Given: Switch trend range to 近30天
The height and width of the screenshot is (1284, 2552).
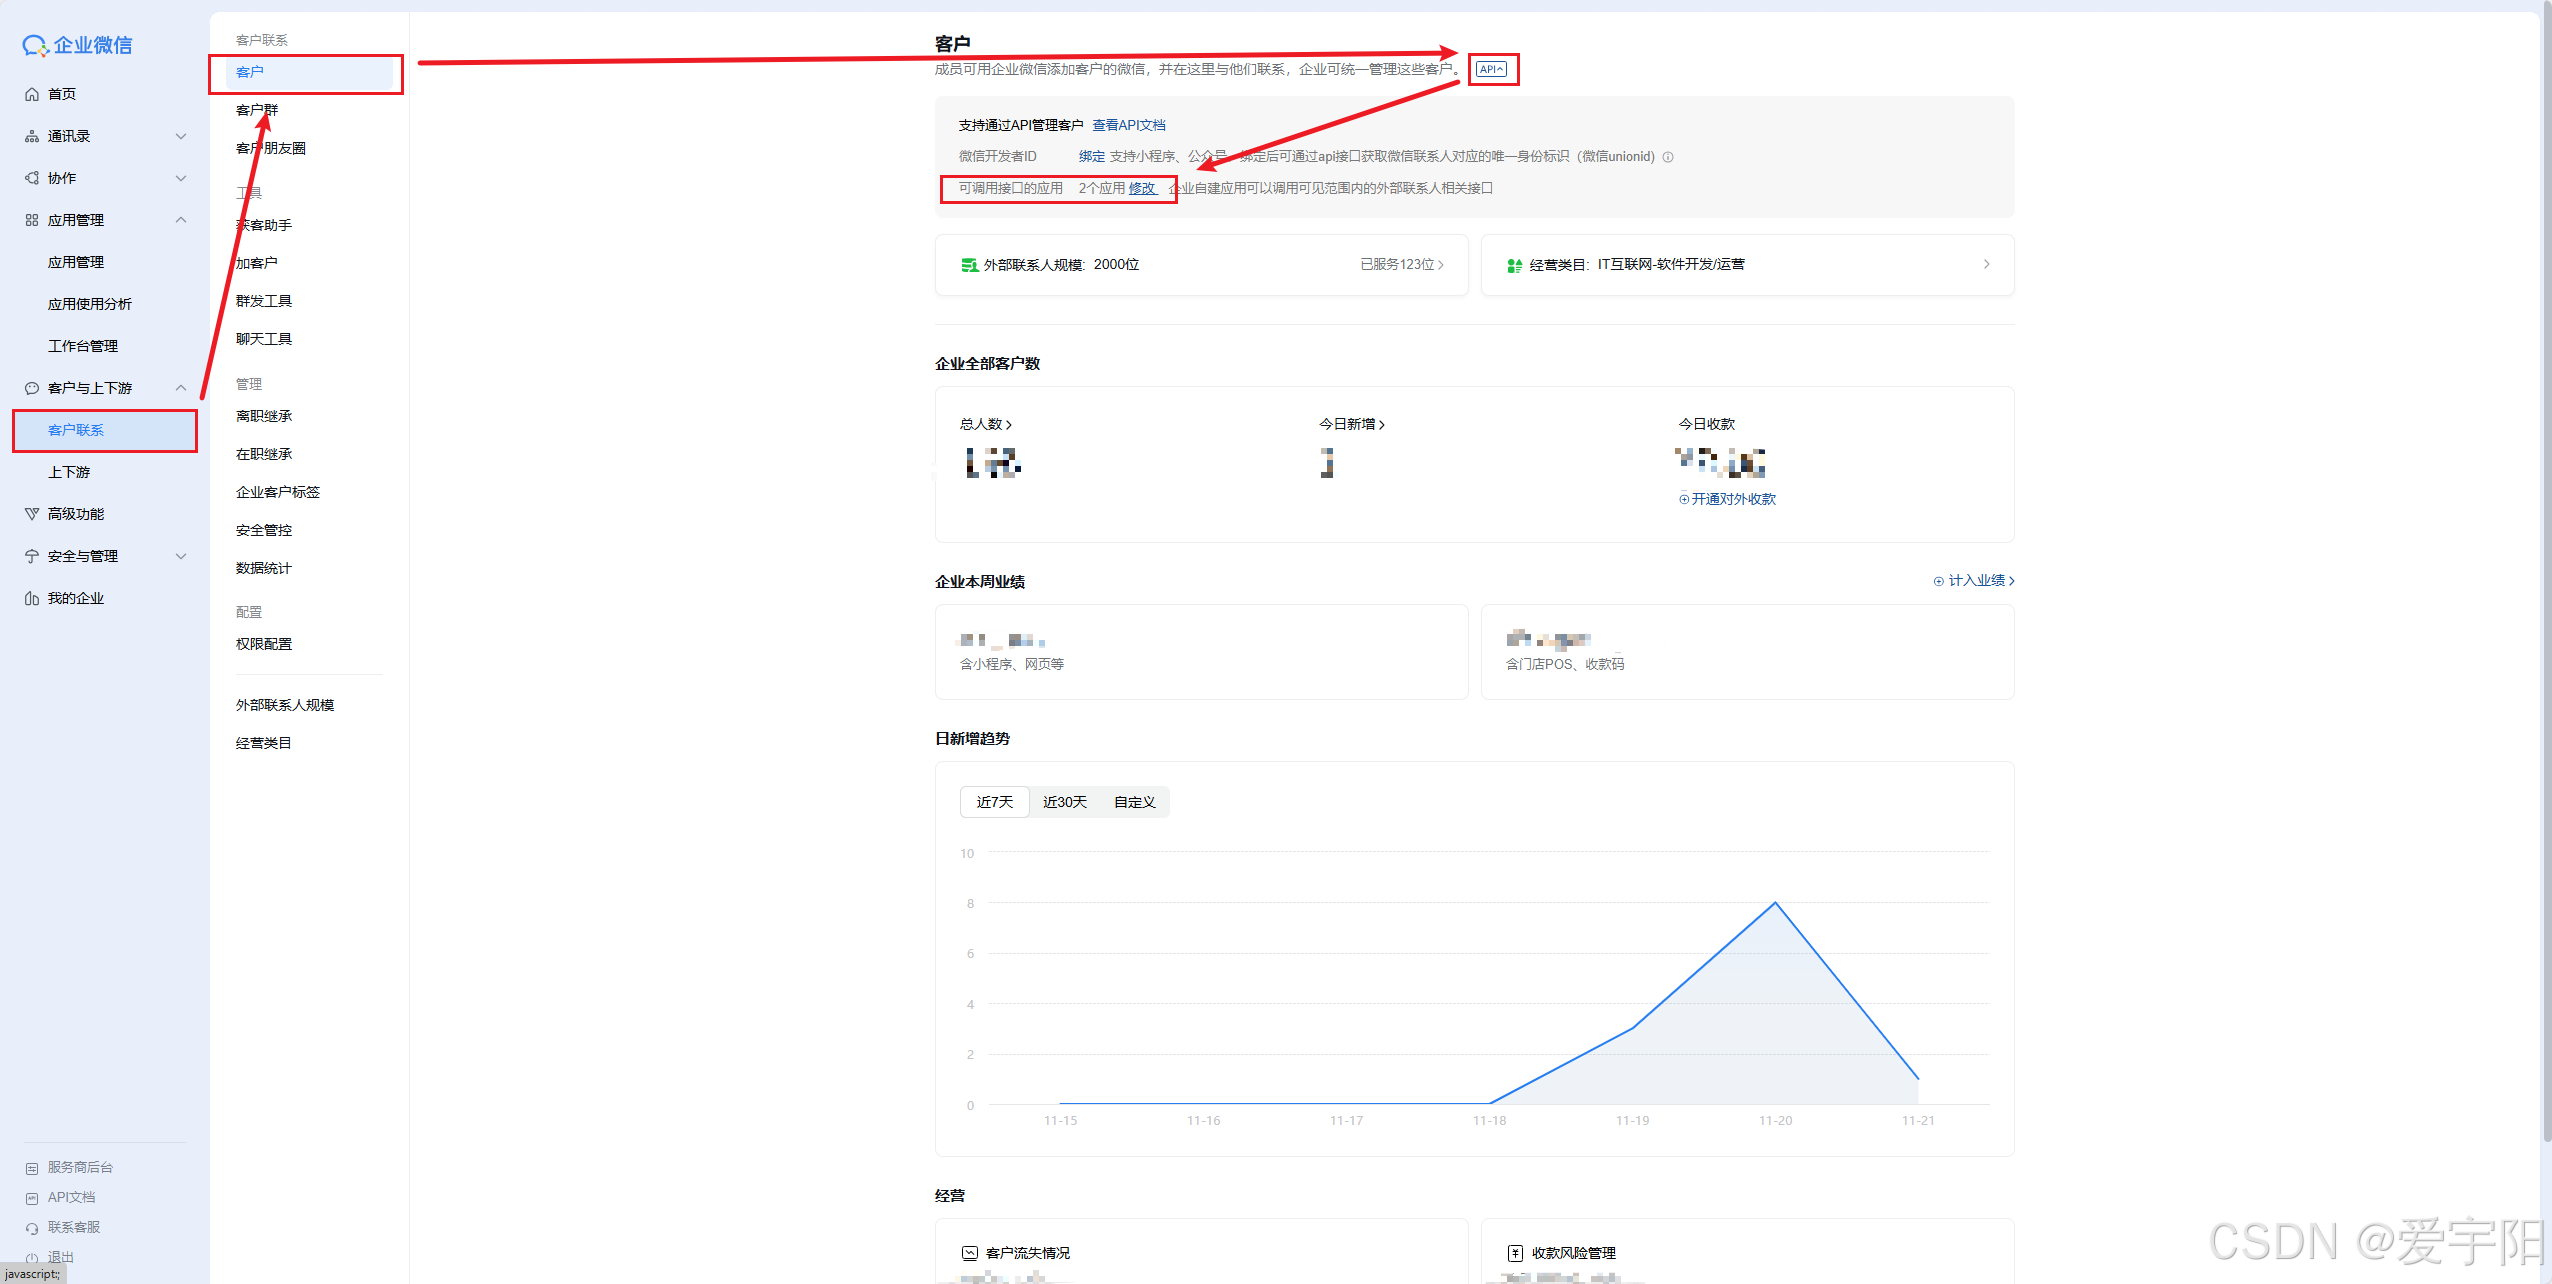Looking at the screenshot, I should [x=1064, y=802].
